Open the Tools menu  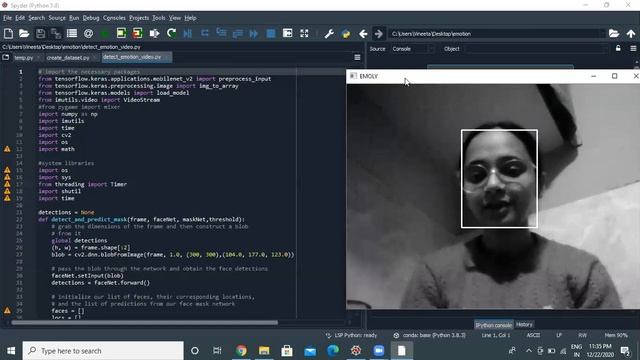(x=159, y=18)
